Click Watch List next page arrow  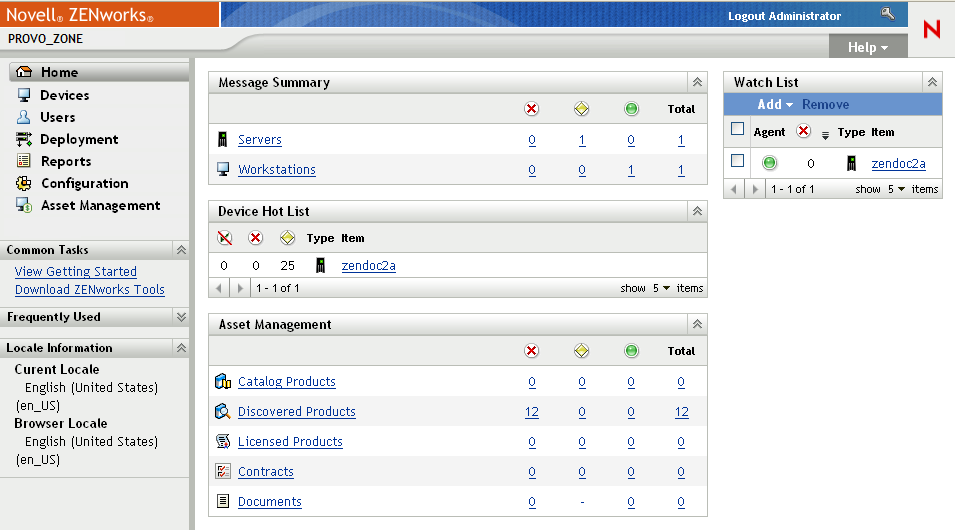tap(755, 189)
